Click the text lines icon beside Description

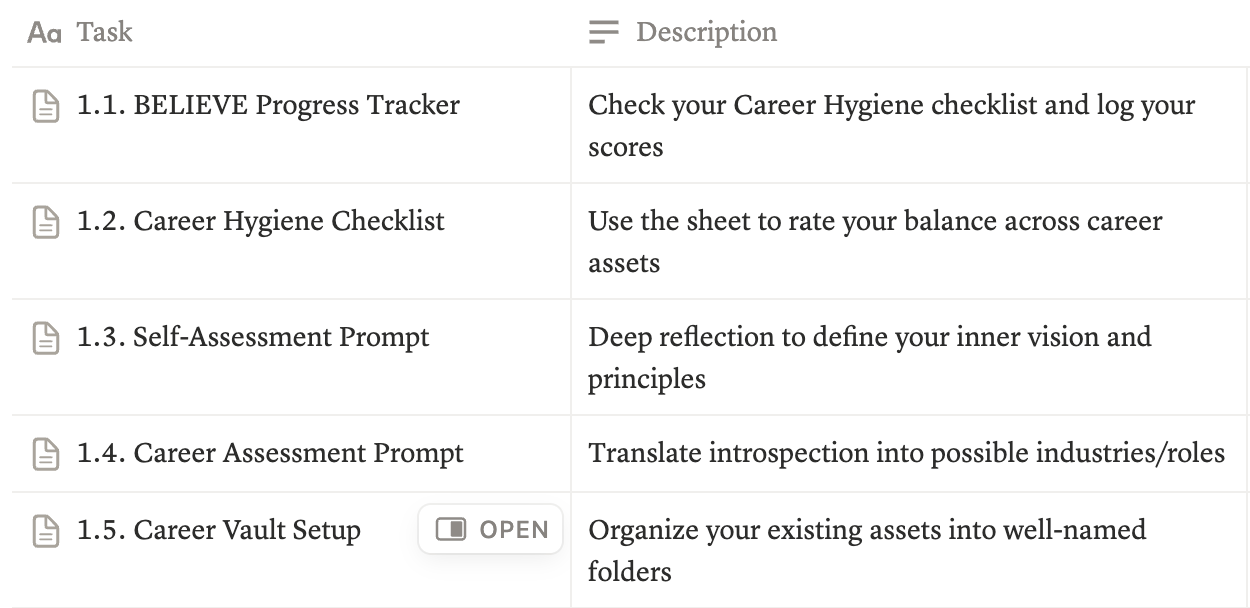604,33
